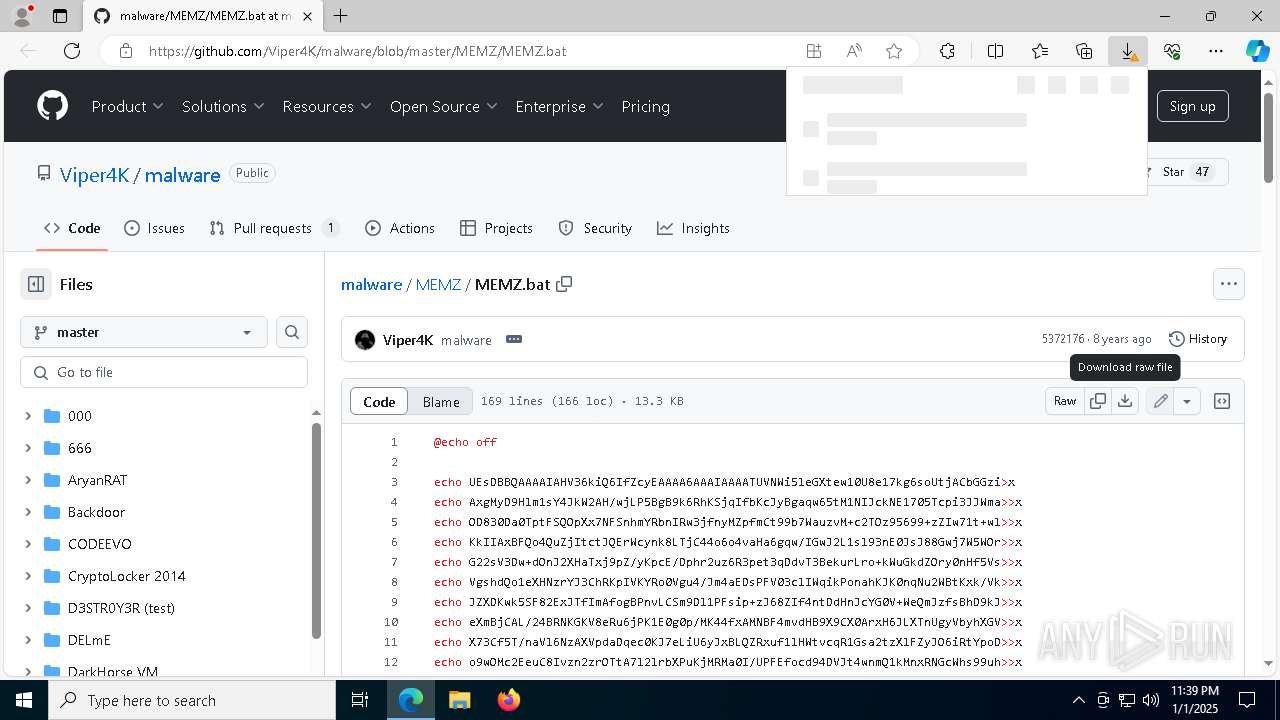Search files magnifier button in sidebar
This screenshot has width=1280, height=720.
pyautogui.click(x=292, y=332)
